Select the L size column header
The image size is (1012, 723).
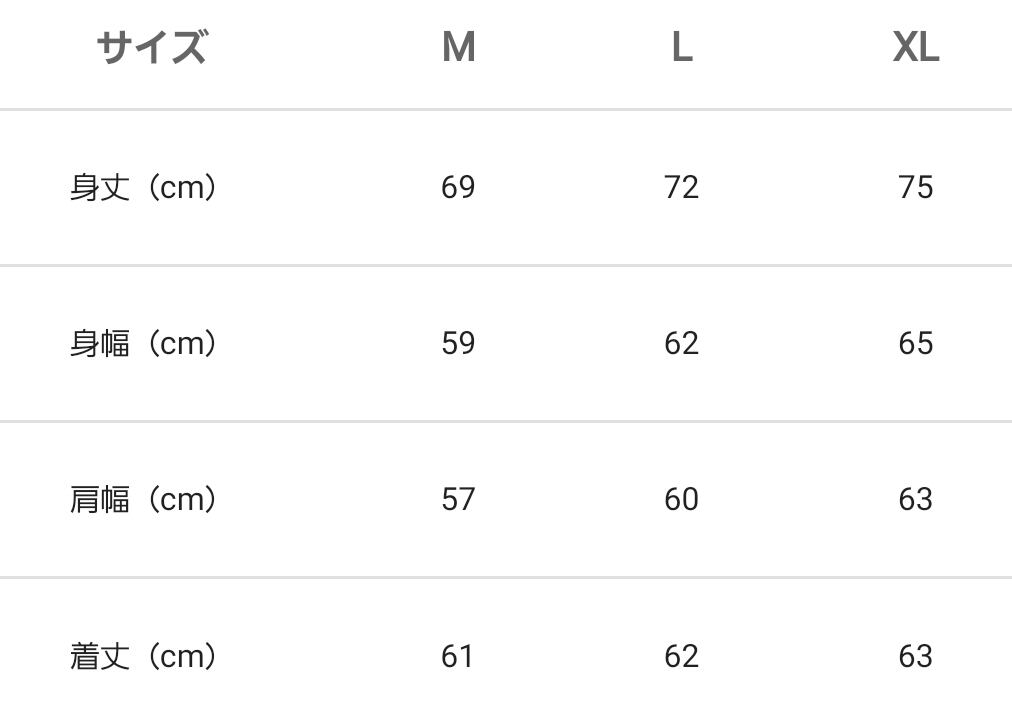pyautogui.click(x=682, y=47)
